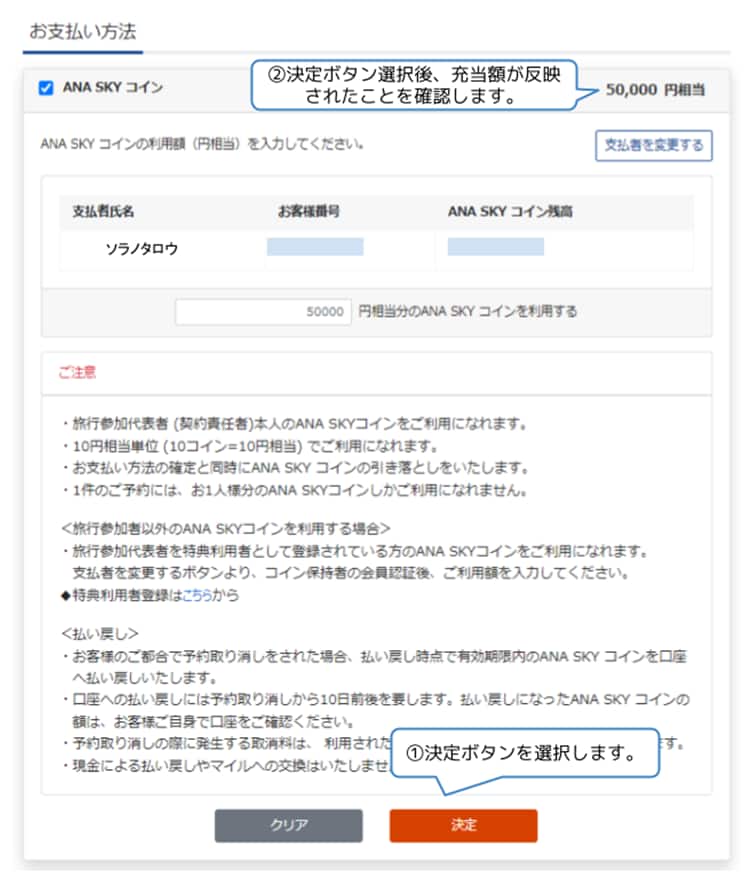Screen dimensions: 750x880
Task: Click the <旅行参加者以外のANA SKYコインを利用する場合> heading
Action: [225, 527]
